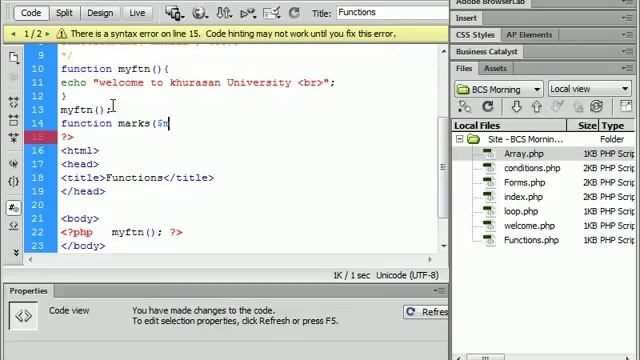
Task: Click Select Parent Tag icon
Action: 13,164
